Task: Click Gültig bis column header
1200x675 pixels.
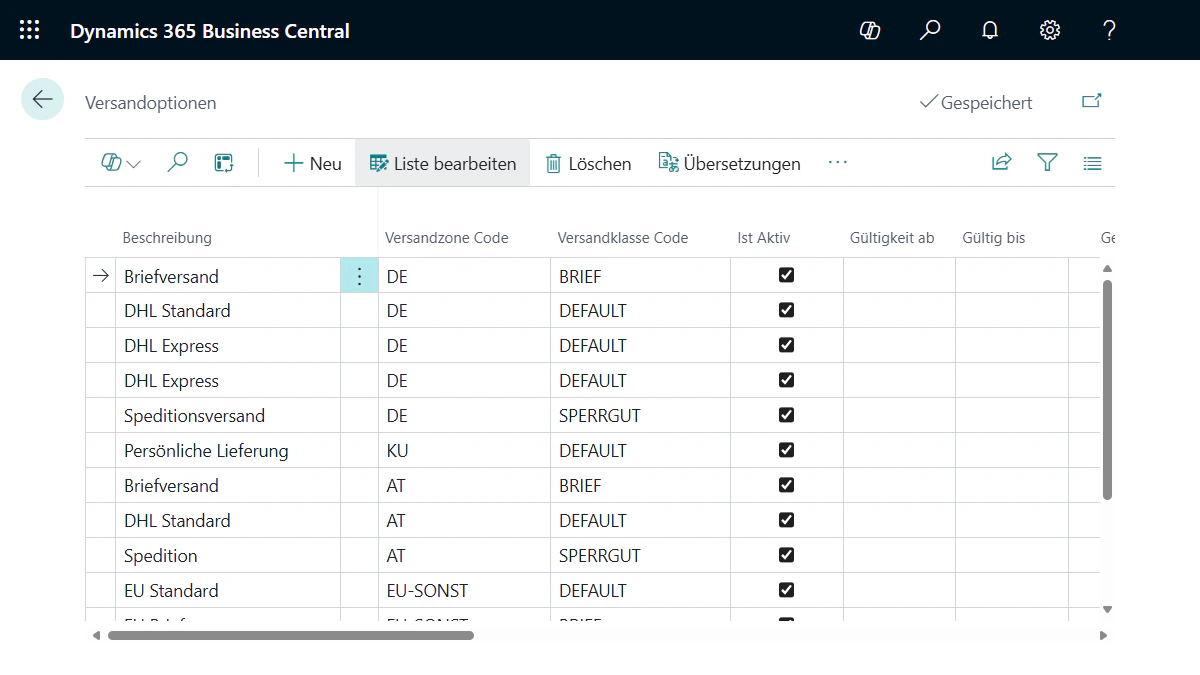Action: tap(994, 238)
